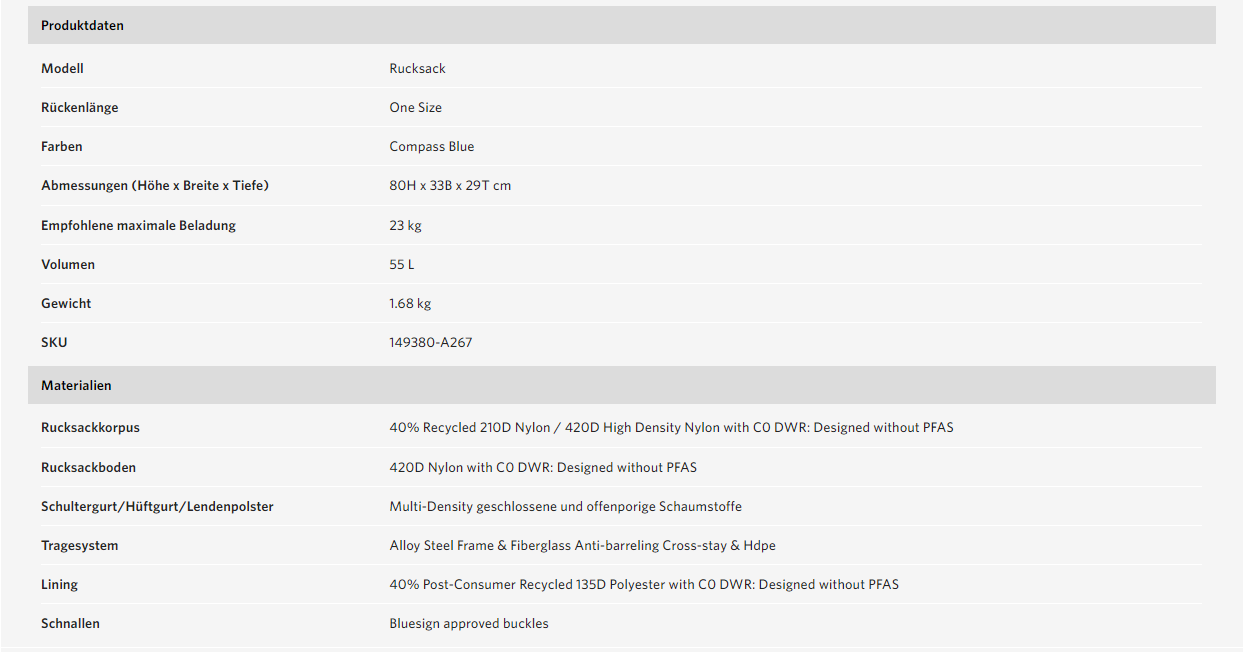Click the Rucksack model value

click(x=417, y=68)
